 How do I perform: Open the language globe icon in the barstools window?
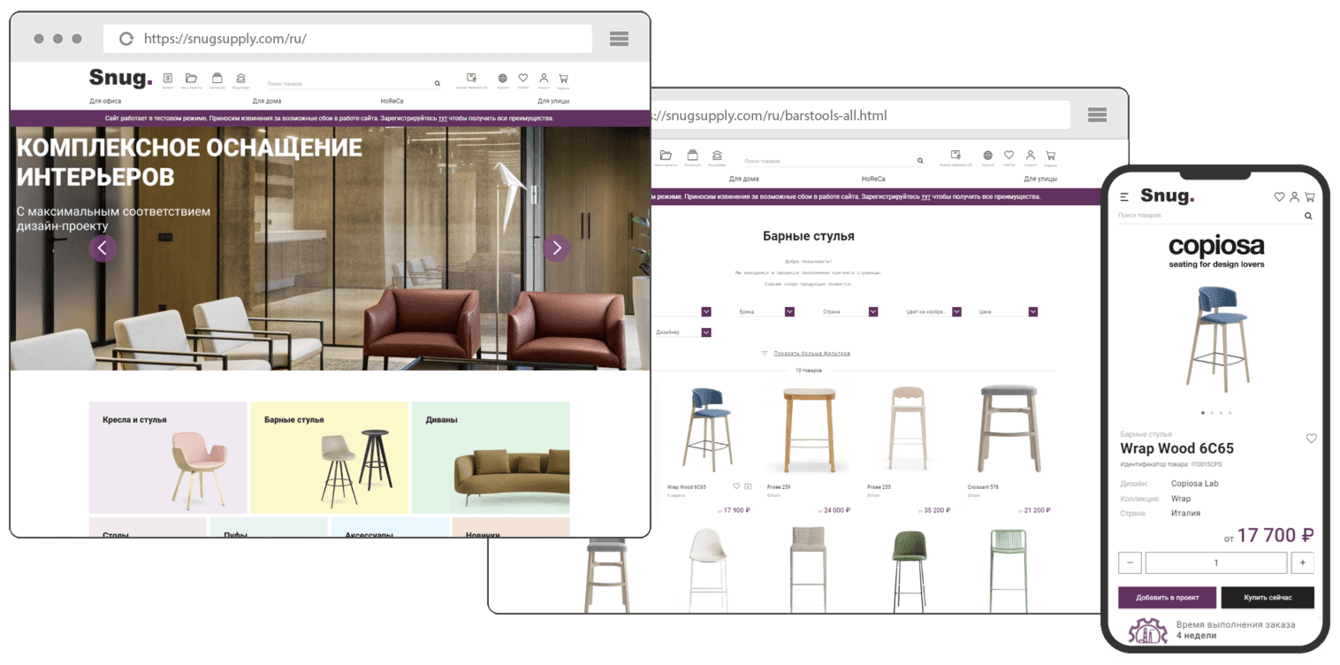click(988, 155)
